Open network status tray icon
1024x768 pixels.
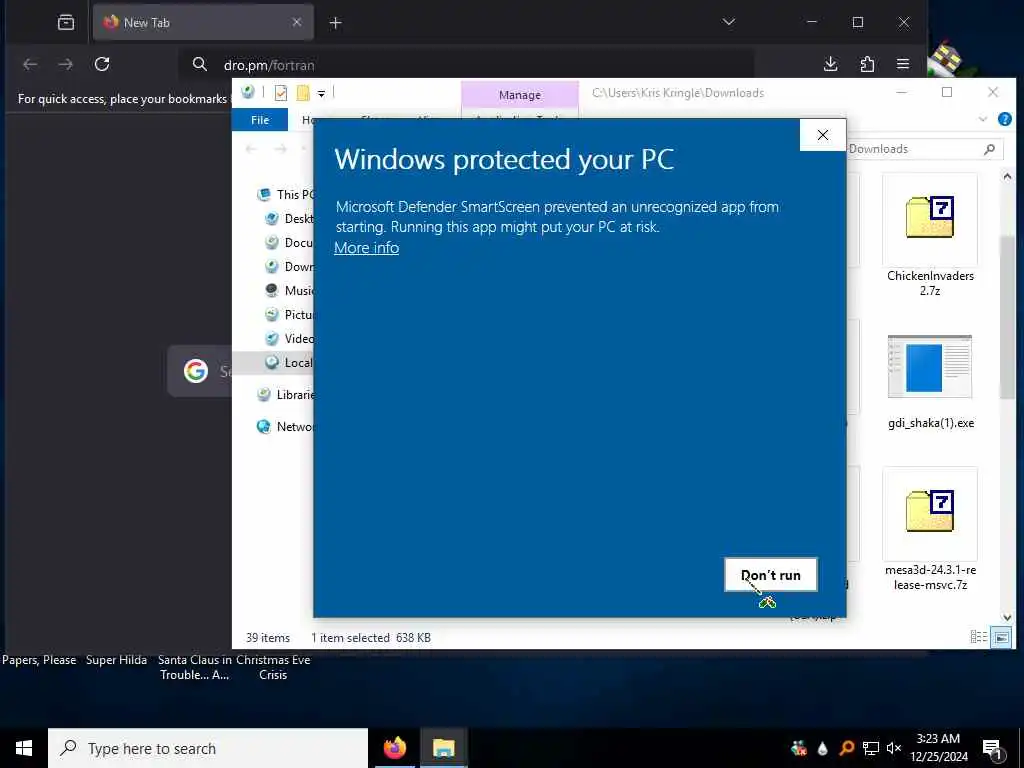pos(871,748)
